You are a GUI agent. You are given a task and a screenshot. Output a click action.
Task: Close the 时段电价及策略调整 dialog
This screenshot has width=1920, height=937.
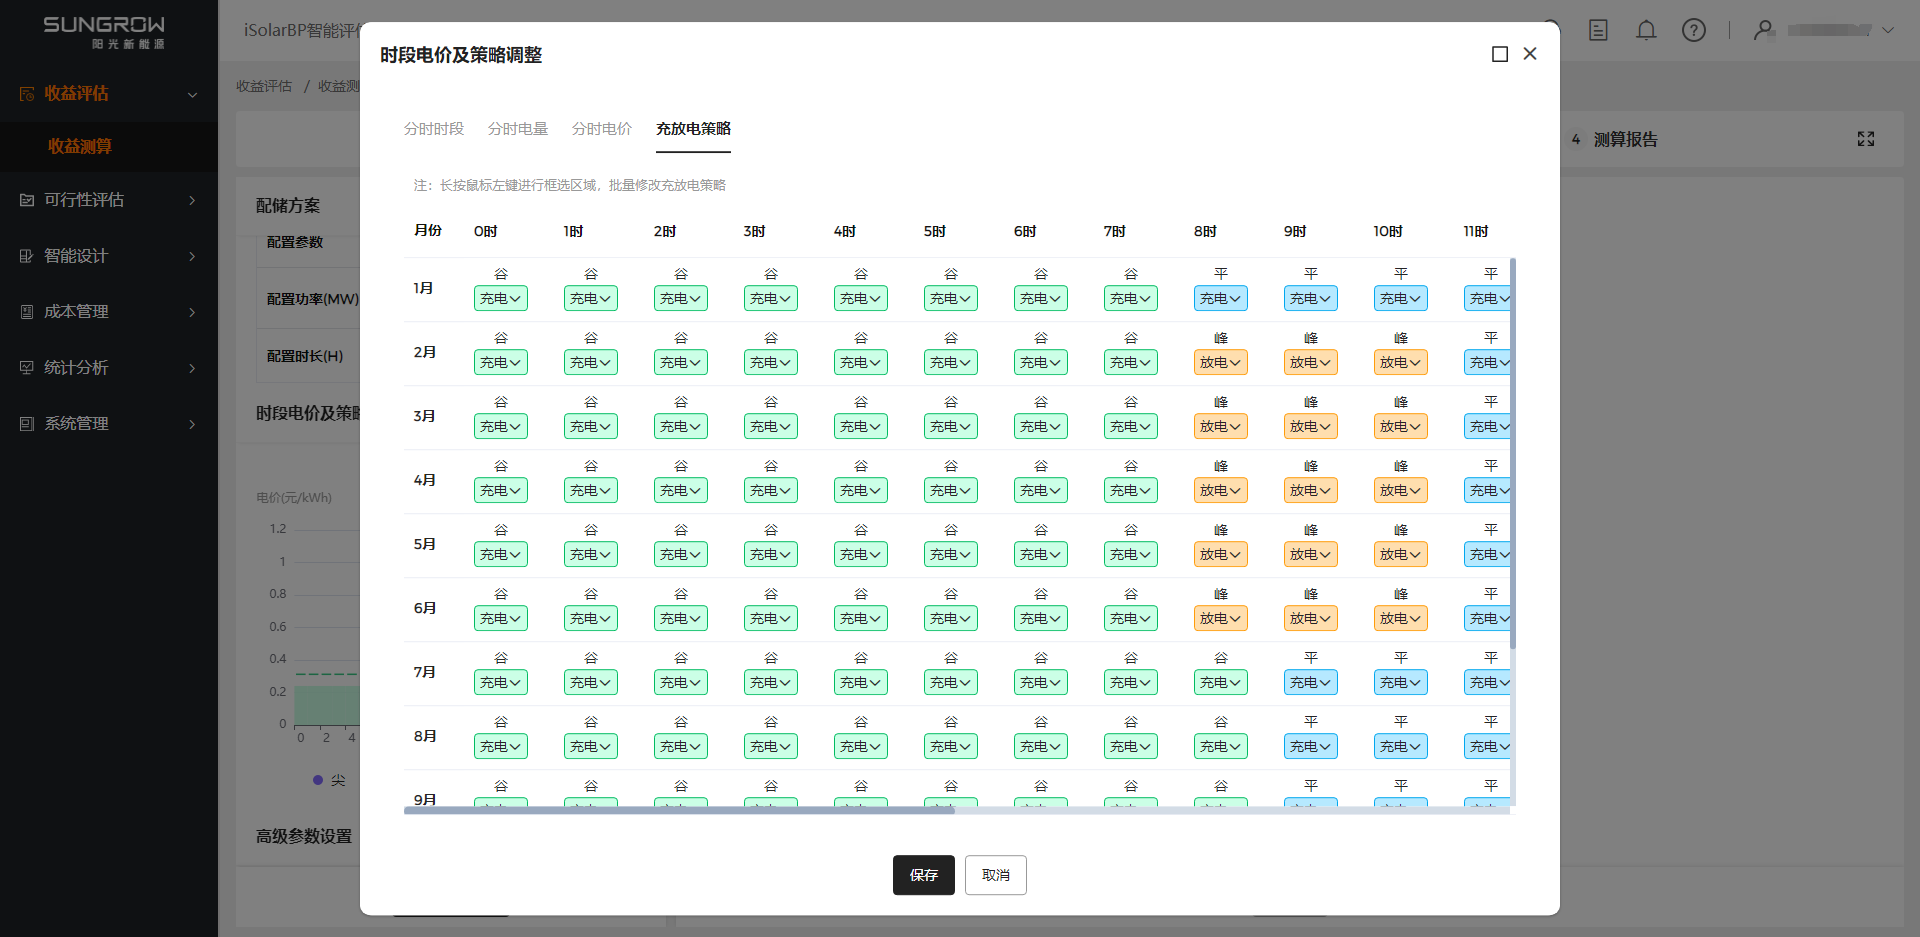click(1529, 54)
